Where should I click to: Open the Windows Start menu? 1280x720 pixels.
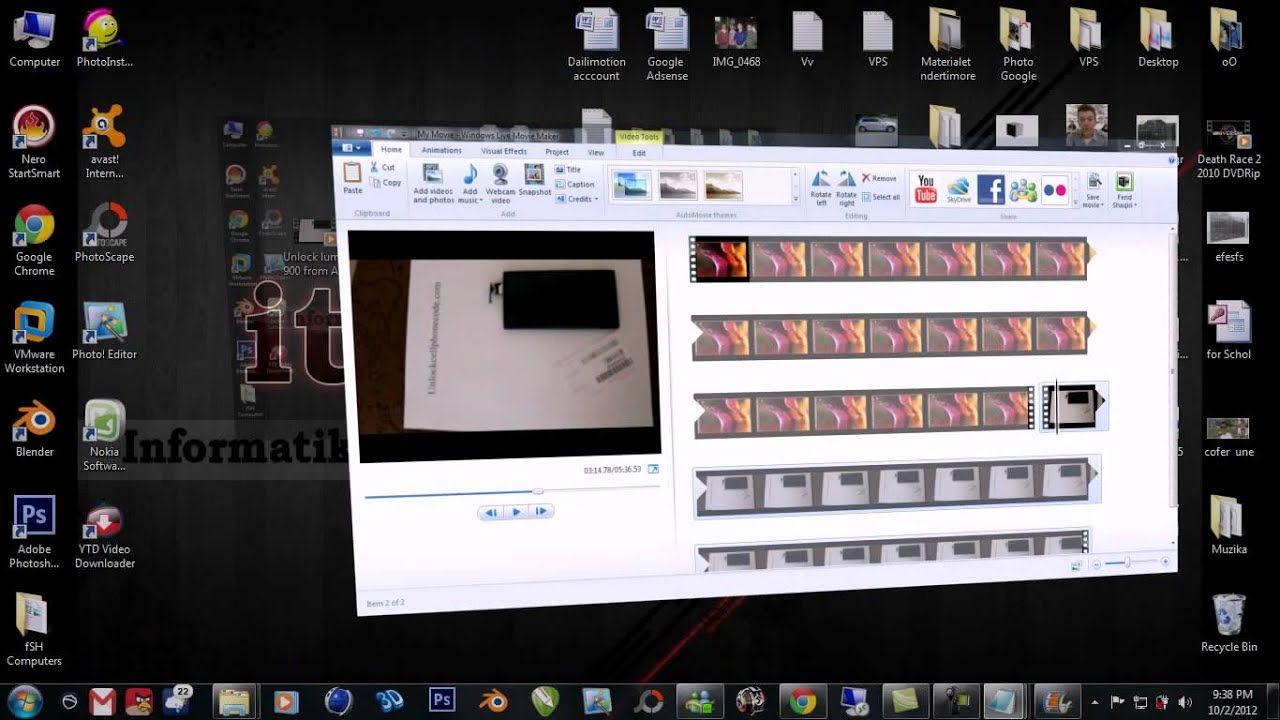coord(24,700)
